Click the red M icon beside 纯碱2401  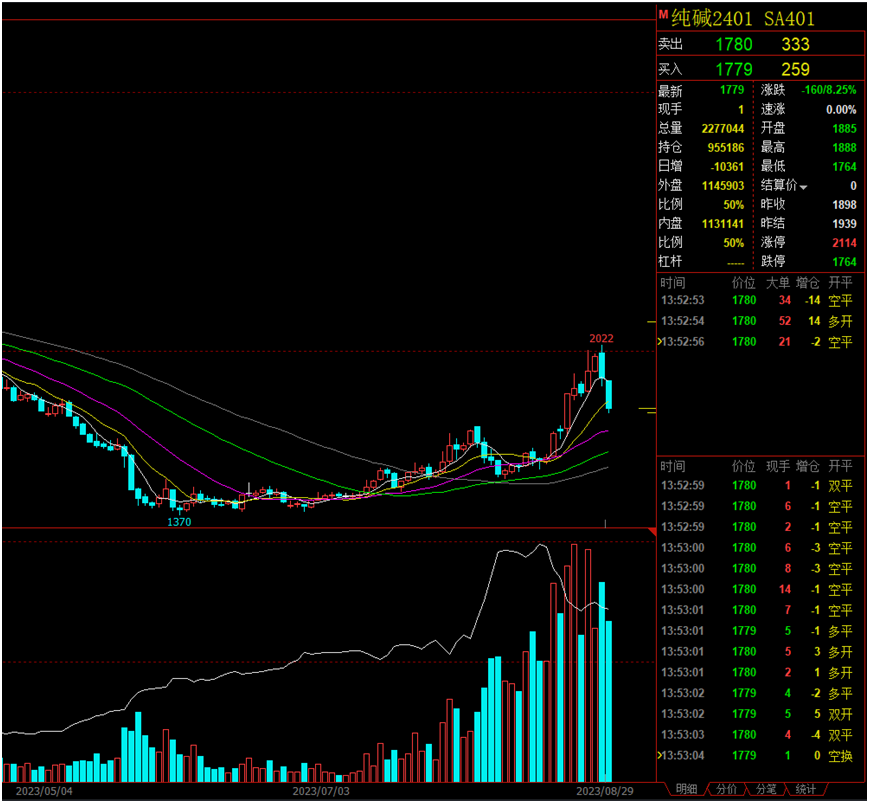pyautogui.click(x=663, y=14)
